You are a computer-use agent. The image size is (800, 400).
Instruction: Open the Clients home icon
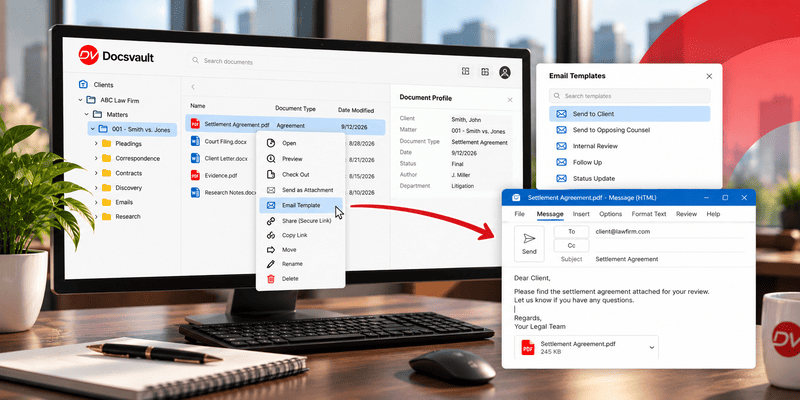pos(83,85)
